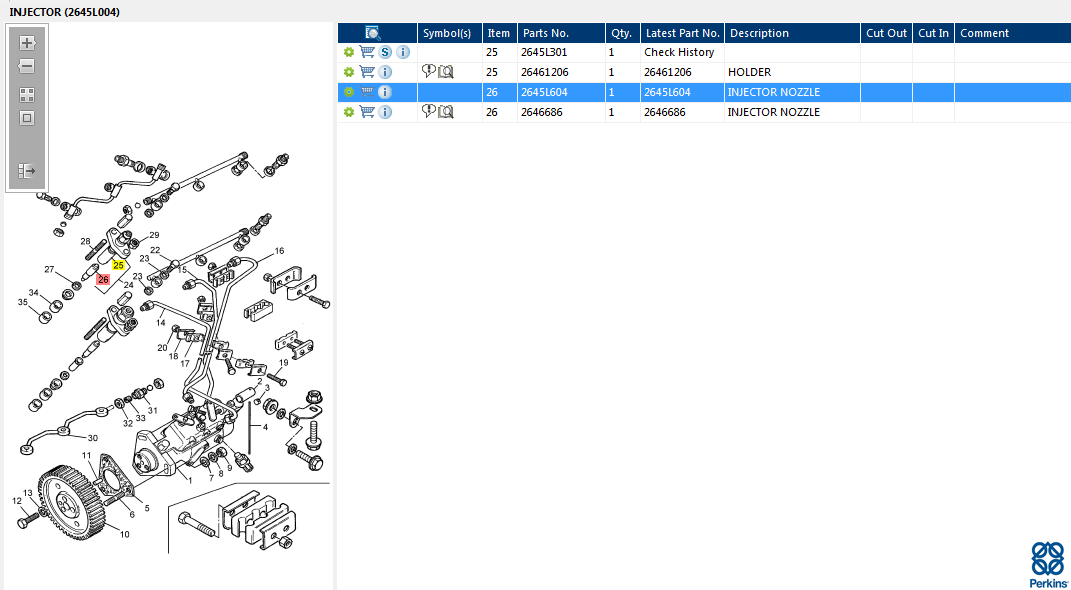
Task: Click cart icon in highlighted 2645L604 row
Action: point(367,92)
